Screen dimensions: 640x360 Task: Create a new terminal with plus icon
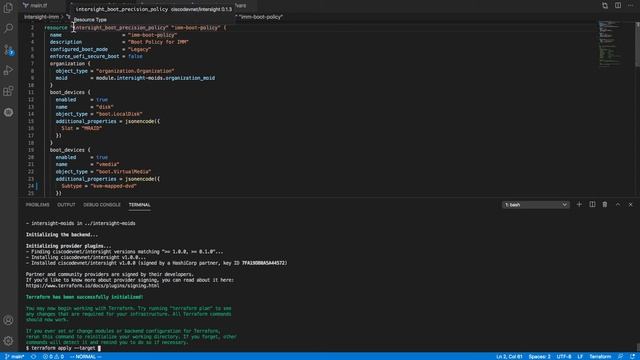pos(579,204)
